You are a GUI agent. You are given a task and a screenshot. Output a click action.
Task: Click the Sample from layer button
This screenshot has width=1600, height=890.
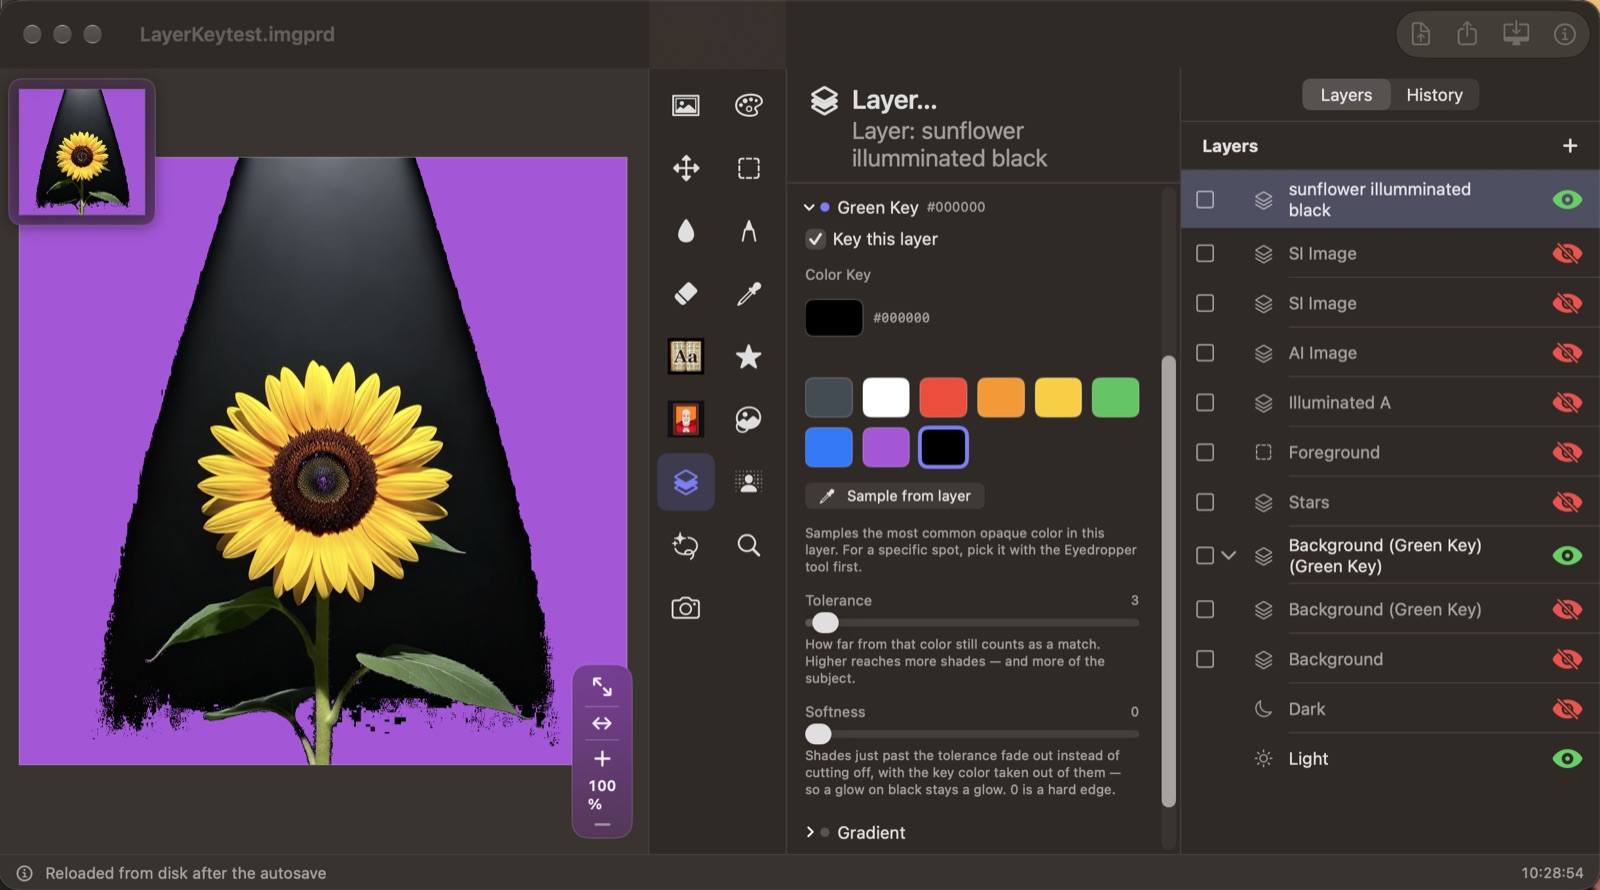point(894,496)
